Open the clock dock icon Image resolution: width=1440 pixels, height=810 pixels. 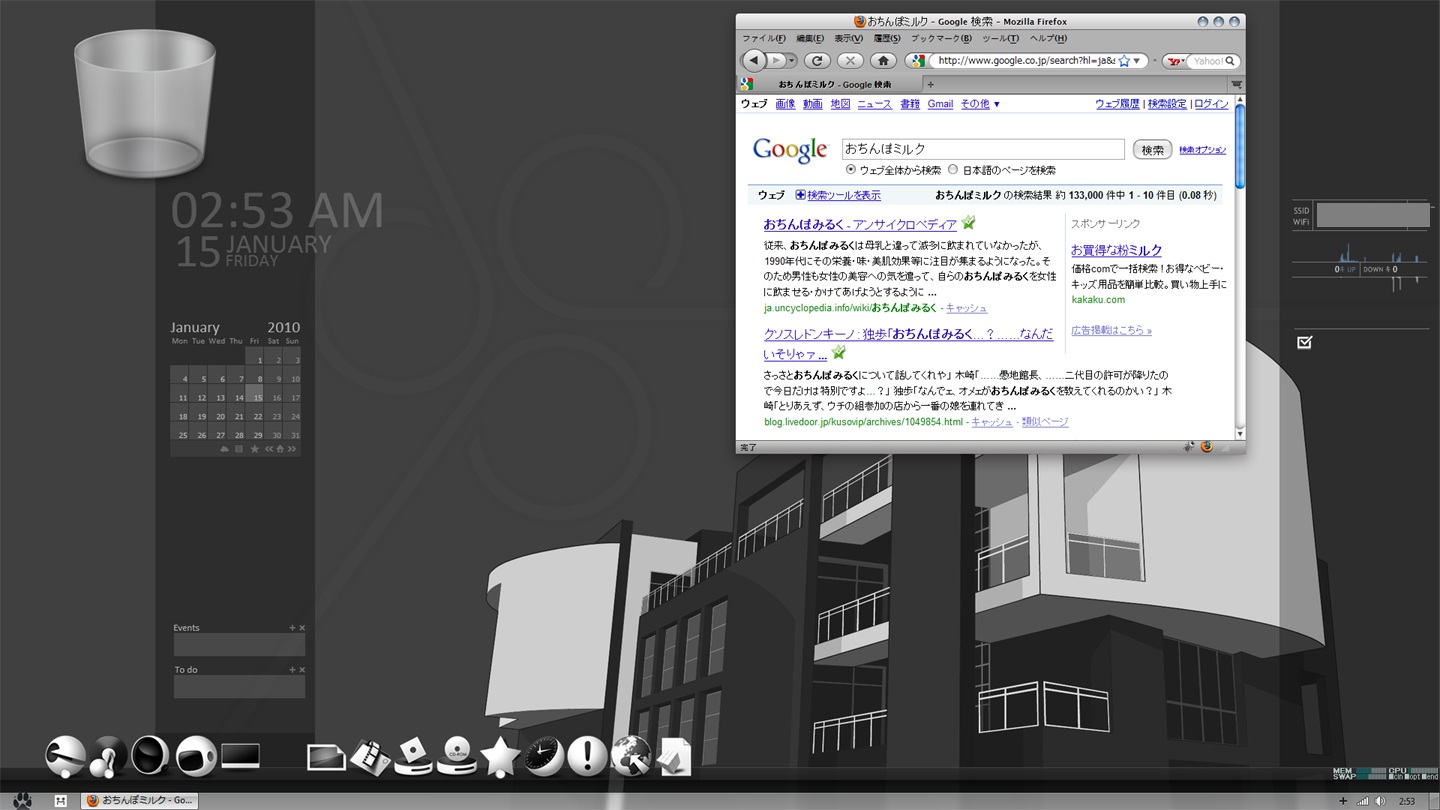click(x=543, y=756)
